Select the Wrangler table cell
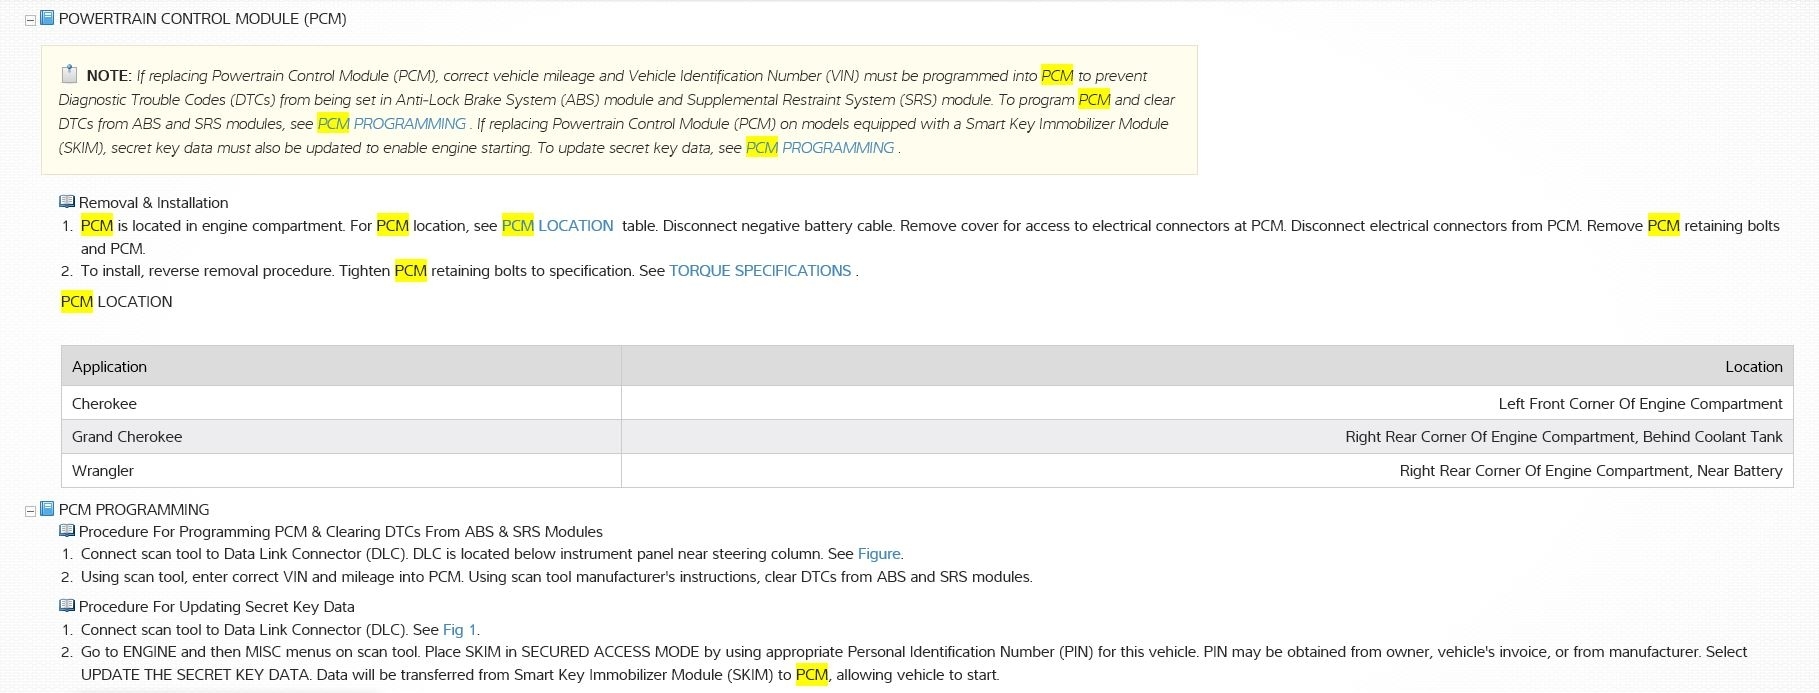 341,471
